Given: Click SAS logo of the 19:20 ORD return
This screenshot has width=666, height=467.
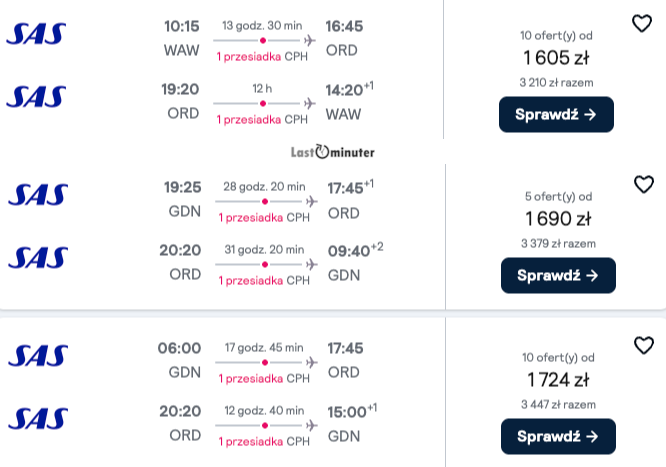Looking at the screenshot, I should [x=37, y=96].
